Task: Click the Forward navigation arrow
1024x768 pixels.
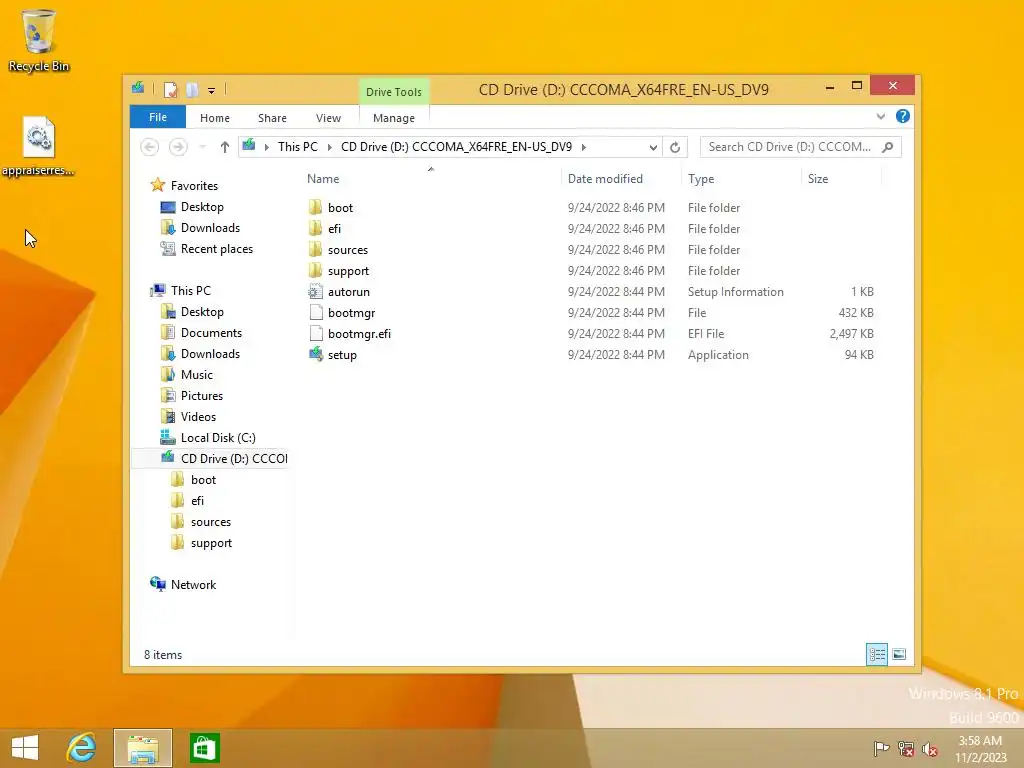Action: 178,147
